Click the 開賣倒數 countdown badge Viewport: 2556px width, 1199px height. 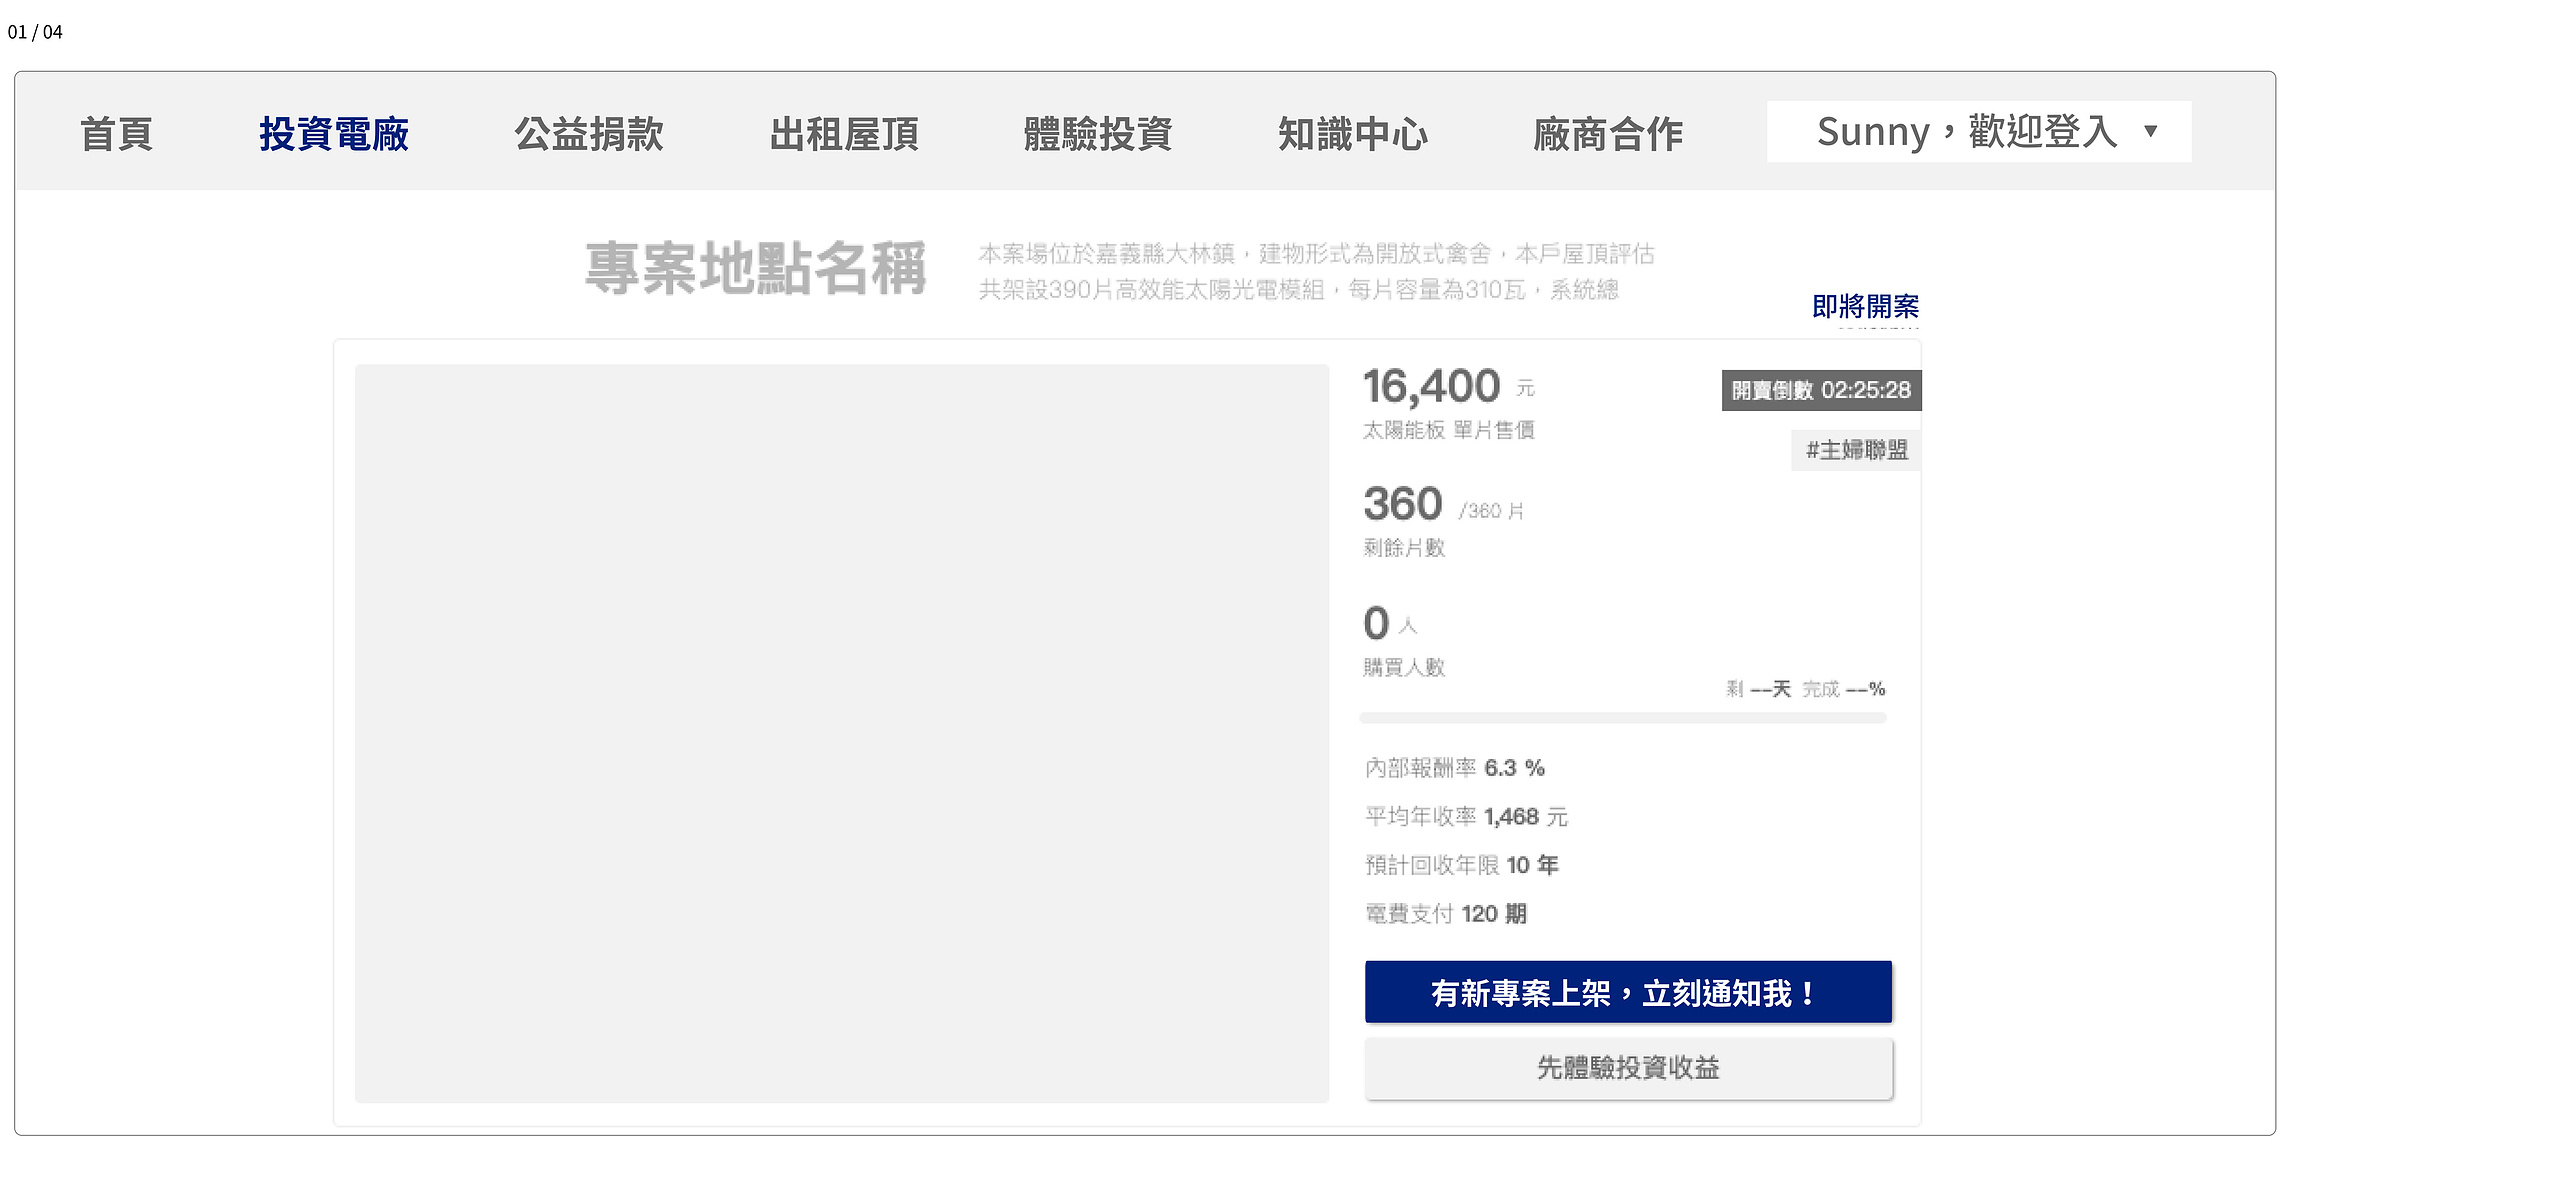tap(1821, 390)
